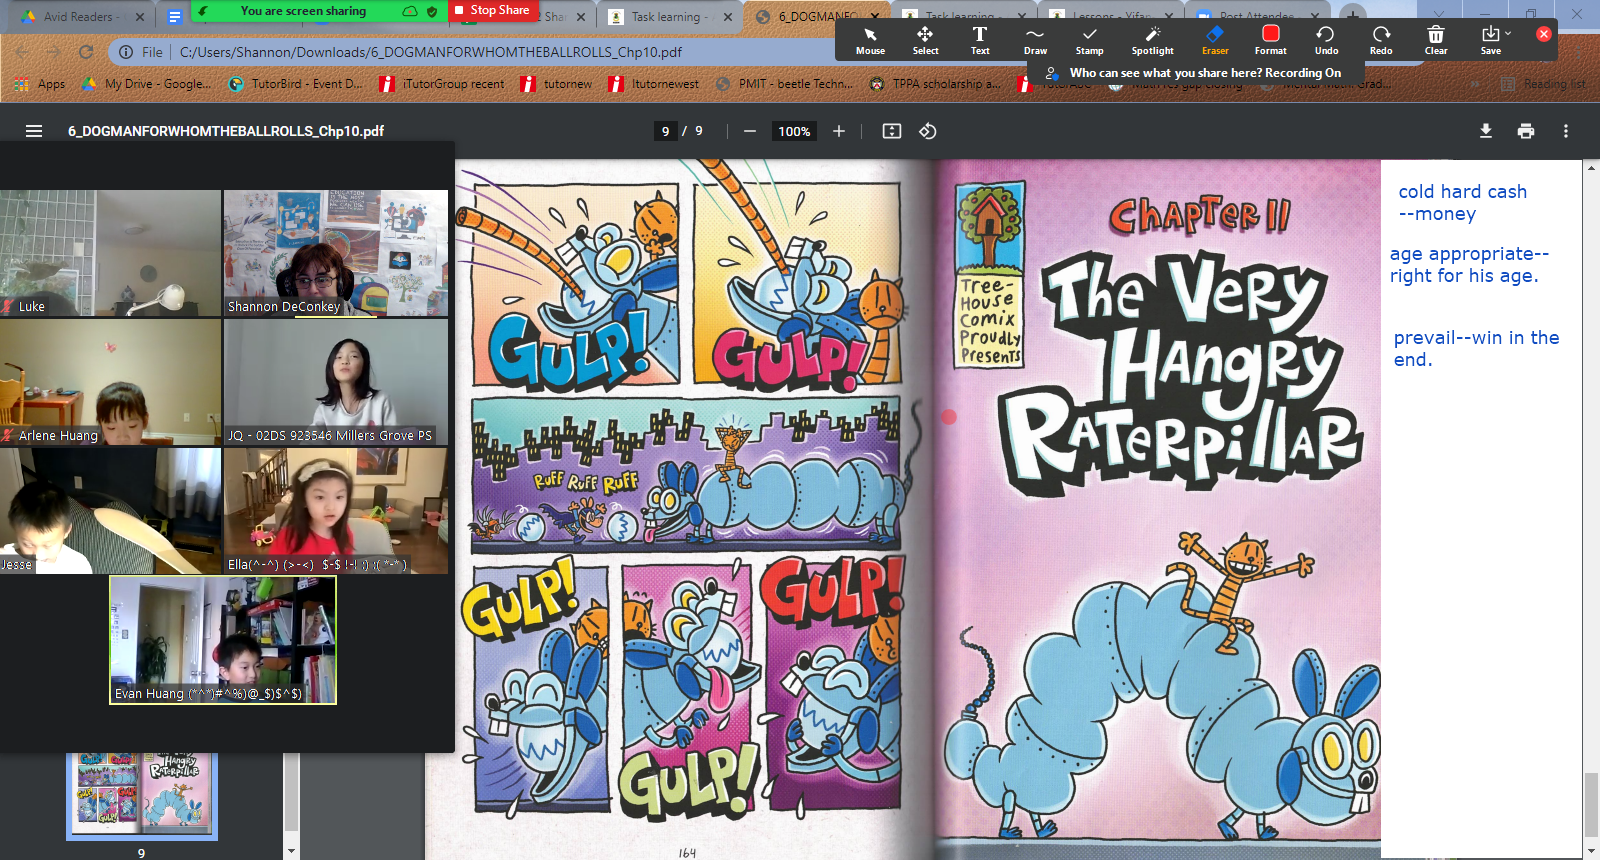
Task: Switch to the 6_DOGMANFOR PDF tab
Action: point(817,17)
